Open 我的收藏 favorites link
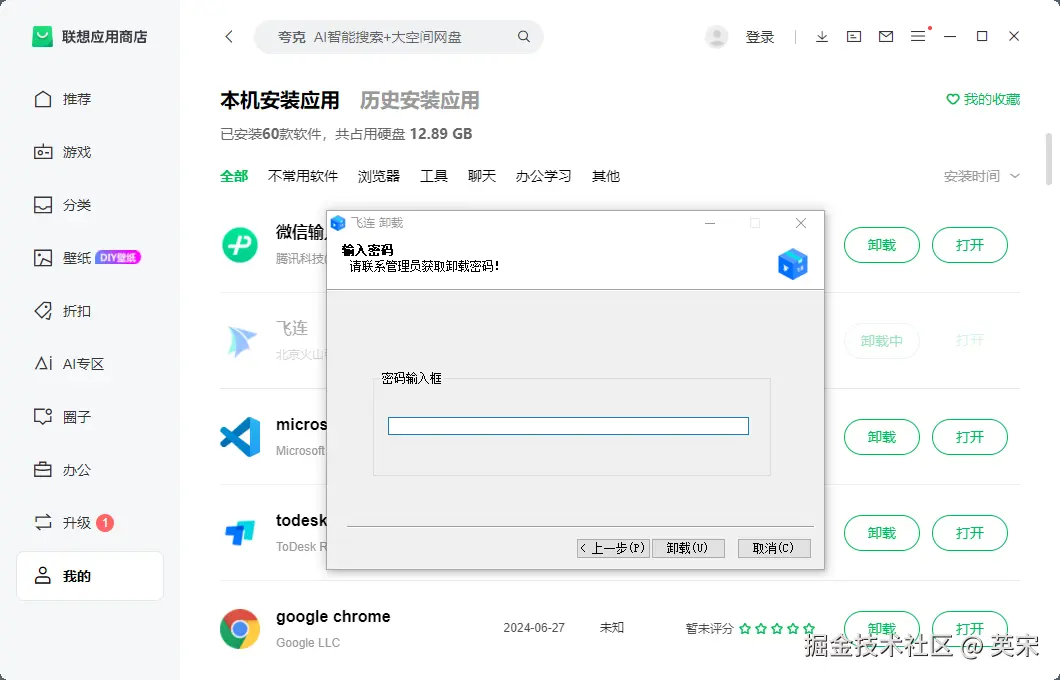Viewport: 1060px width, 680px height. 983,99
